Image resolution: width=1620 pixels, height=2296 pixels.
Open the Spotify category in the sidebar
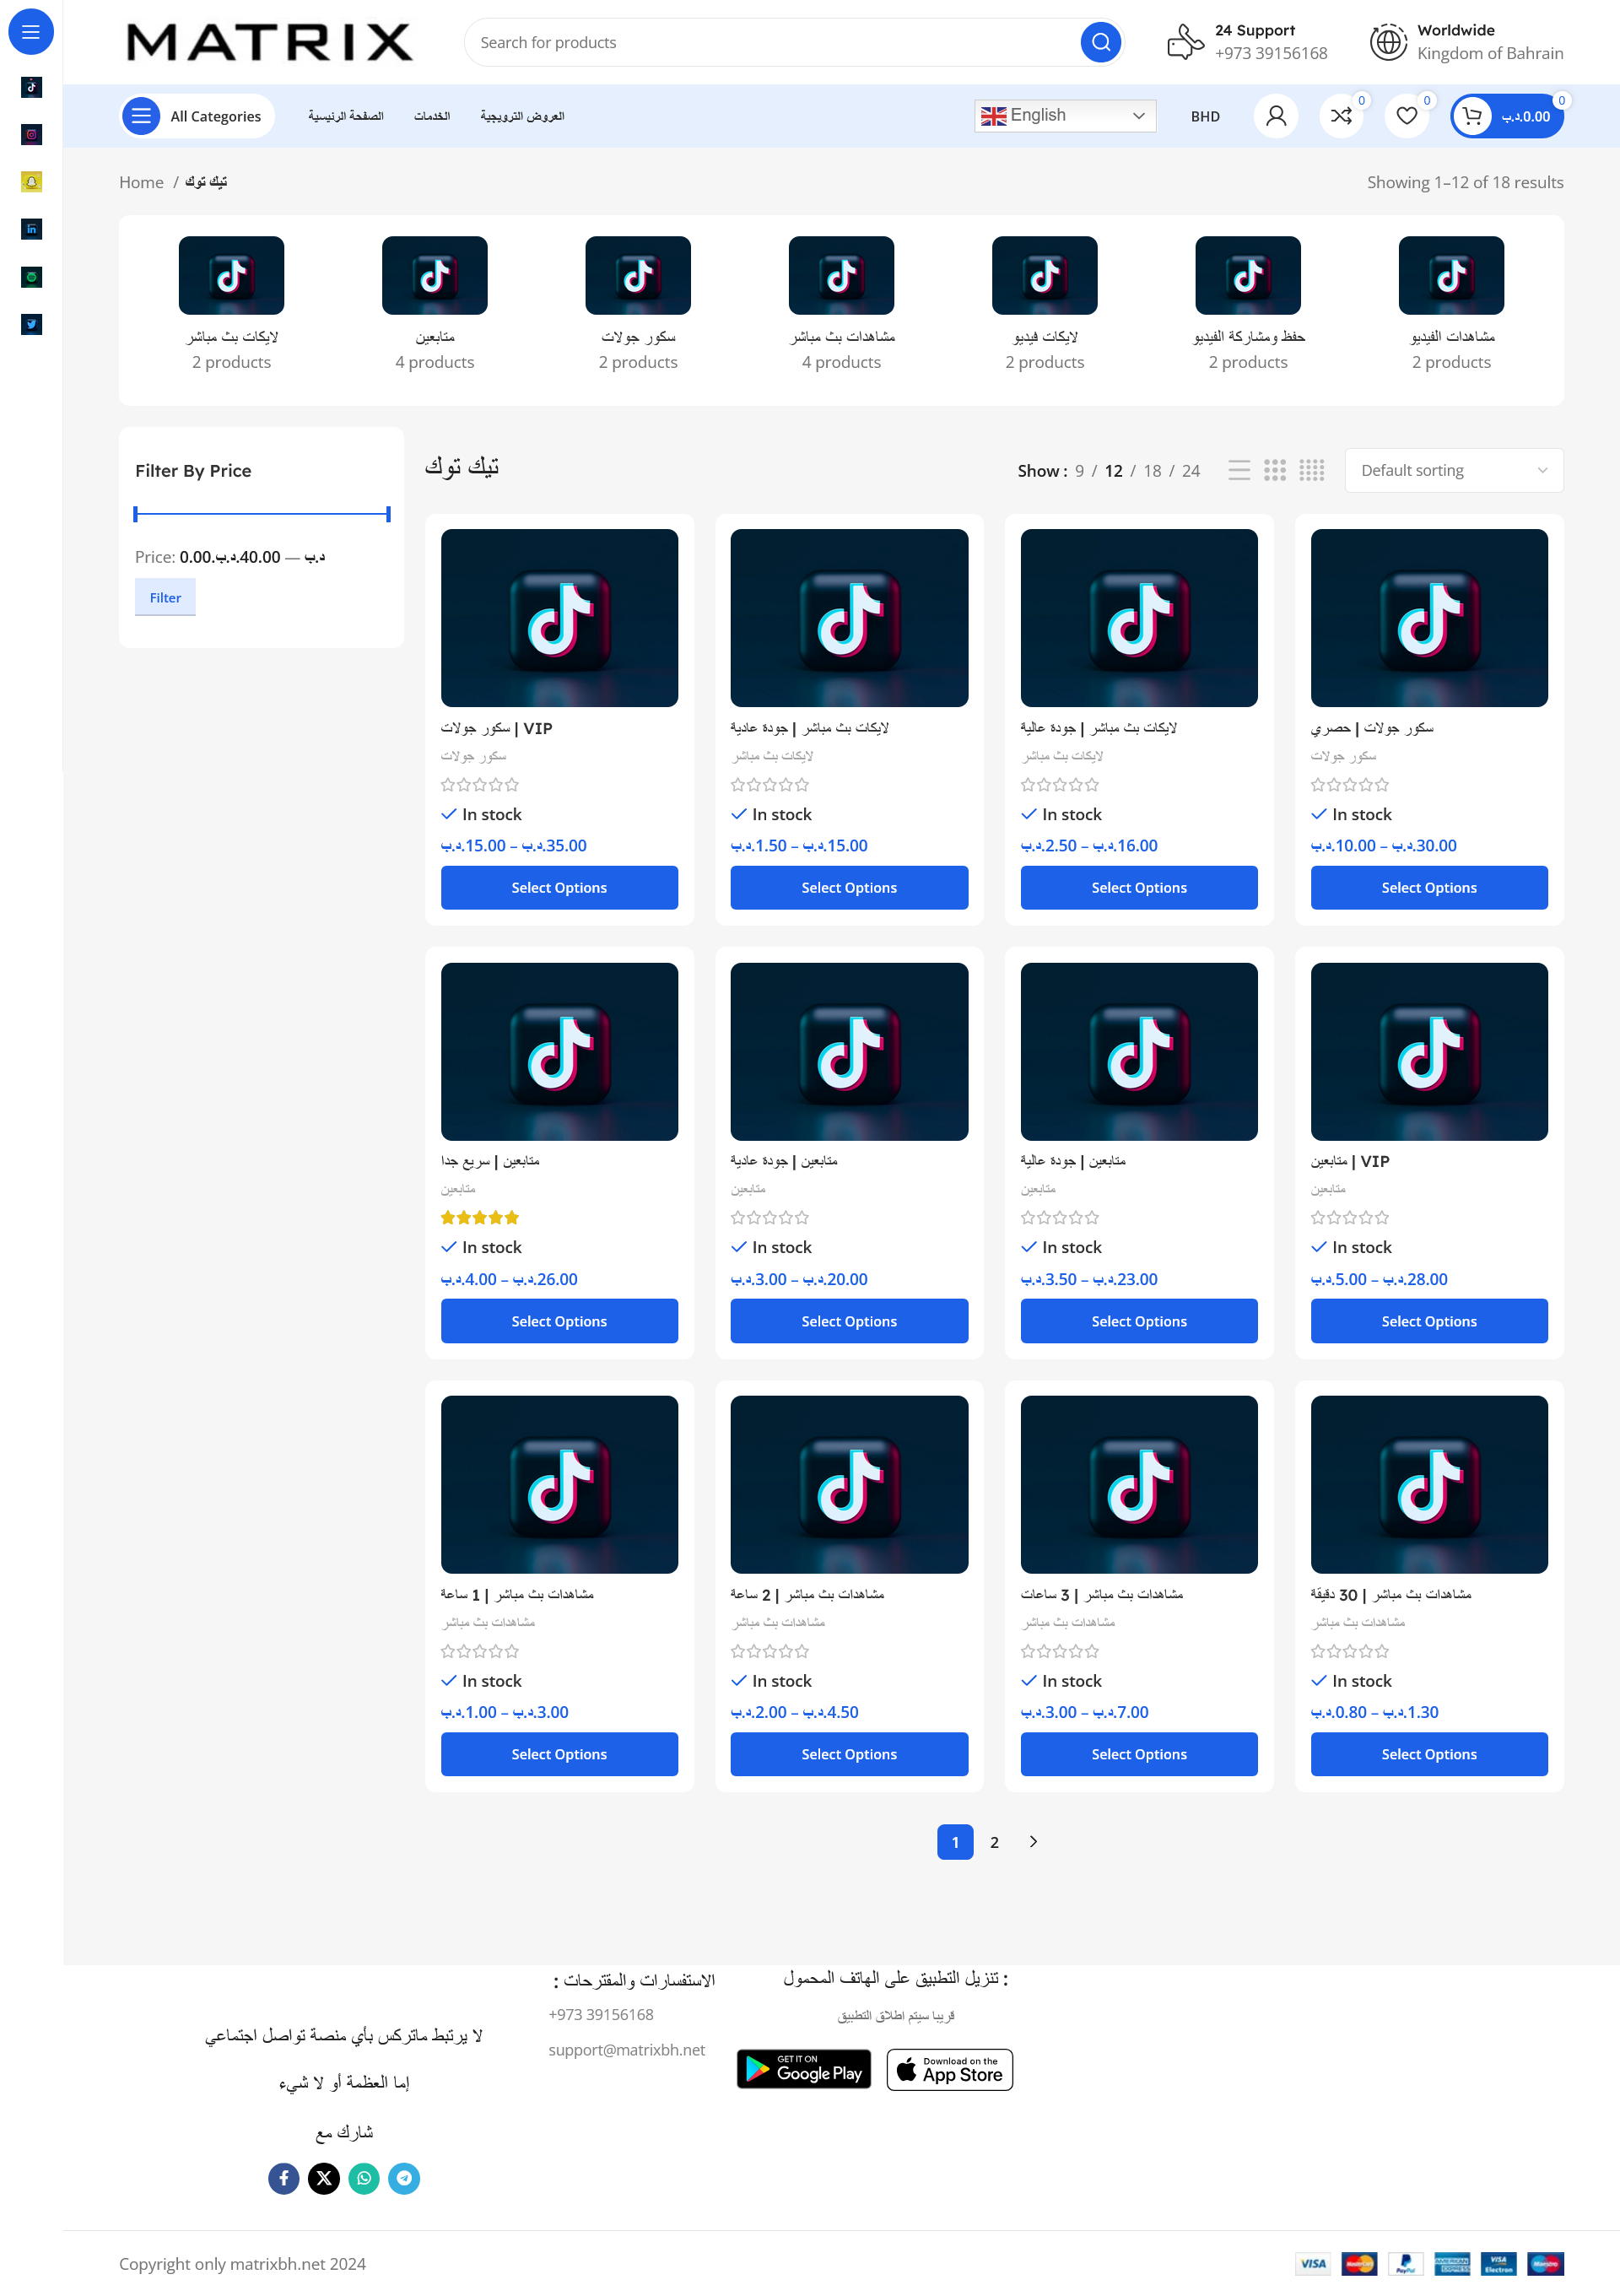tap(31, 277)
